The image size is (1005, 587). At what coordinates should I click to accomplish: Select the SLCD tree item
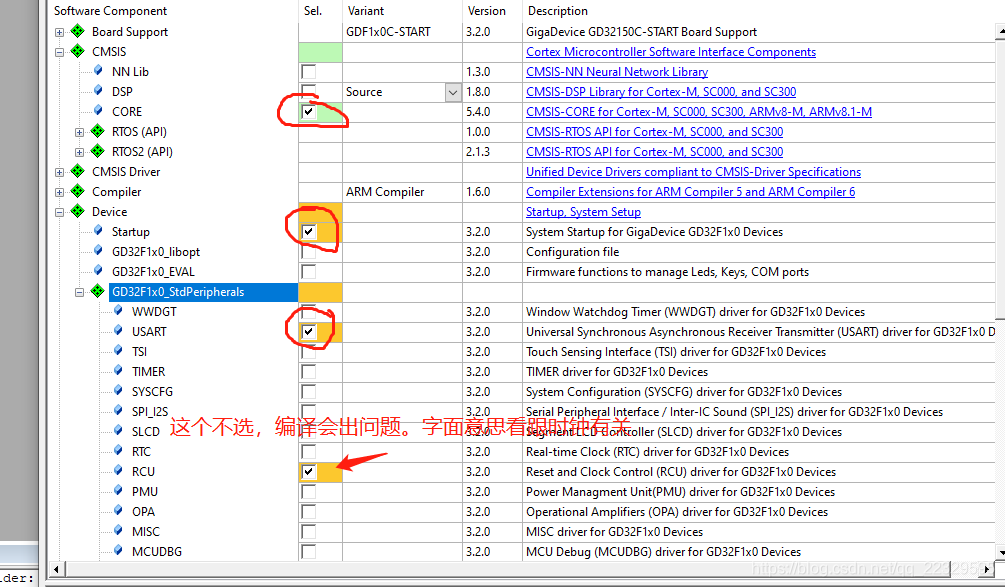tap(145, 431)
